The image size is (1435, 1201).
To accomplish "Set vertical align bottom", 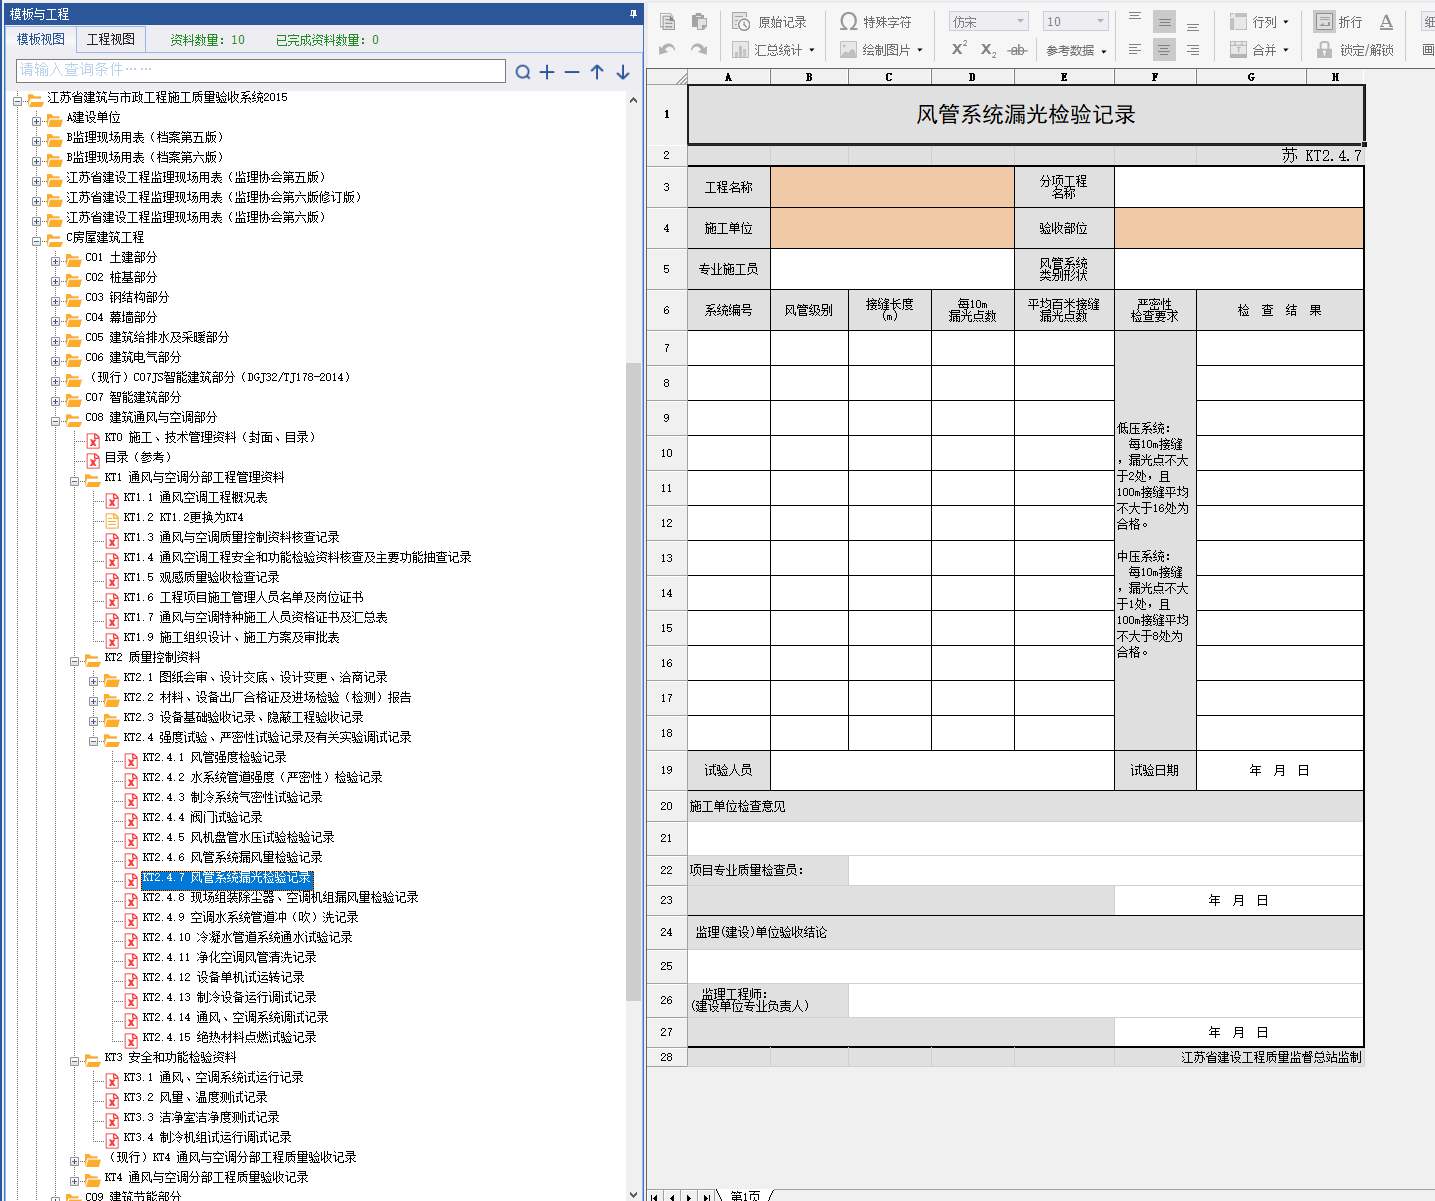I will (x=1193, y=24).
